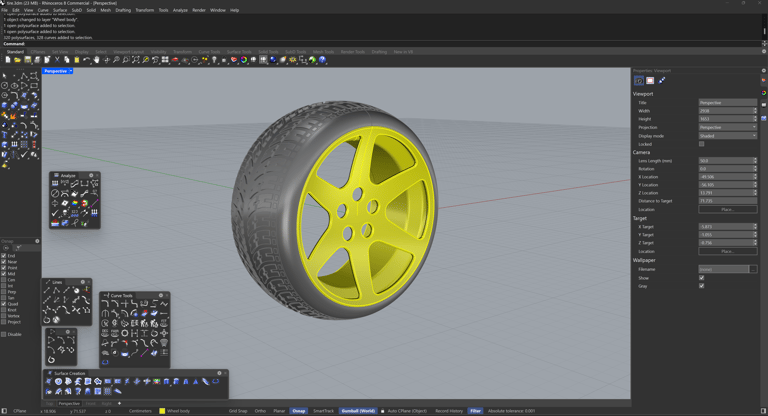Open the Projection dropdown
This screenshot has width=768, height=416.
[727, 127]
